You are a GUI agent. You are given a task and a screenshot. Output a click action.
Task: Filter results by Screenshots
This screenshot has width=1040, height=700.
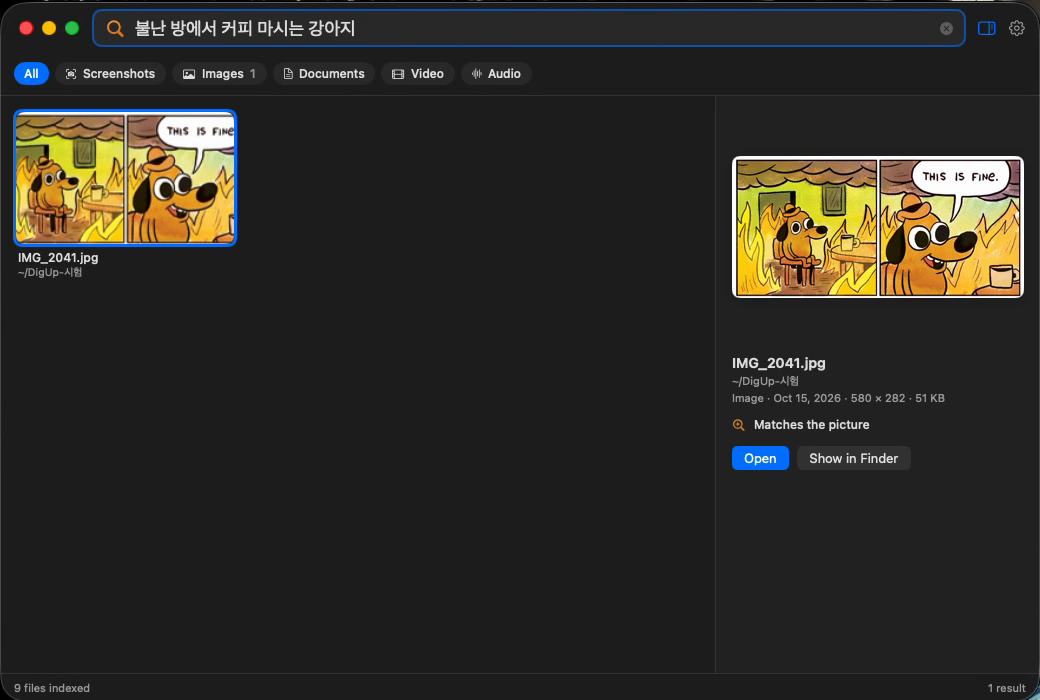coord(110,74)
